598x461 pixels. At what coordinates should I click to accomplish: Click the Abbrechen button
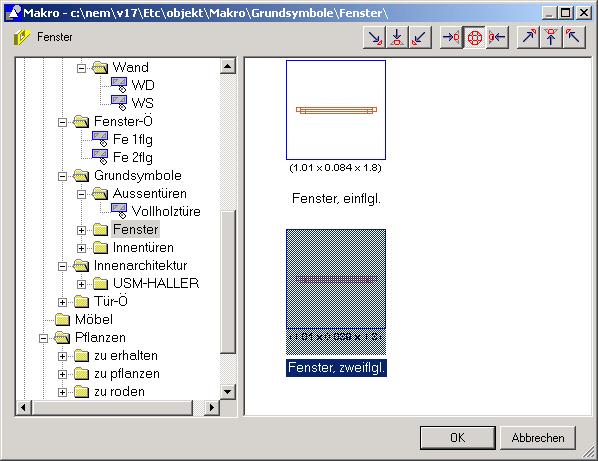pyautogui.click(x=538, y=438)
